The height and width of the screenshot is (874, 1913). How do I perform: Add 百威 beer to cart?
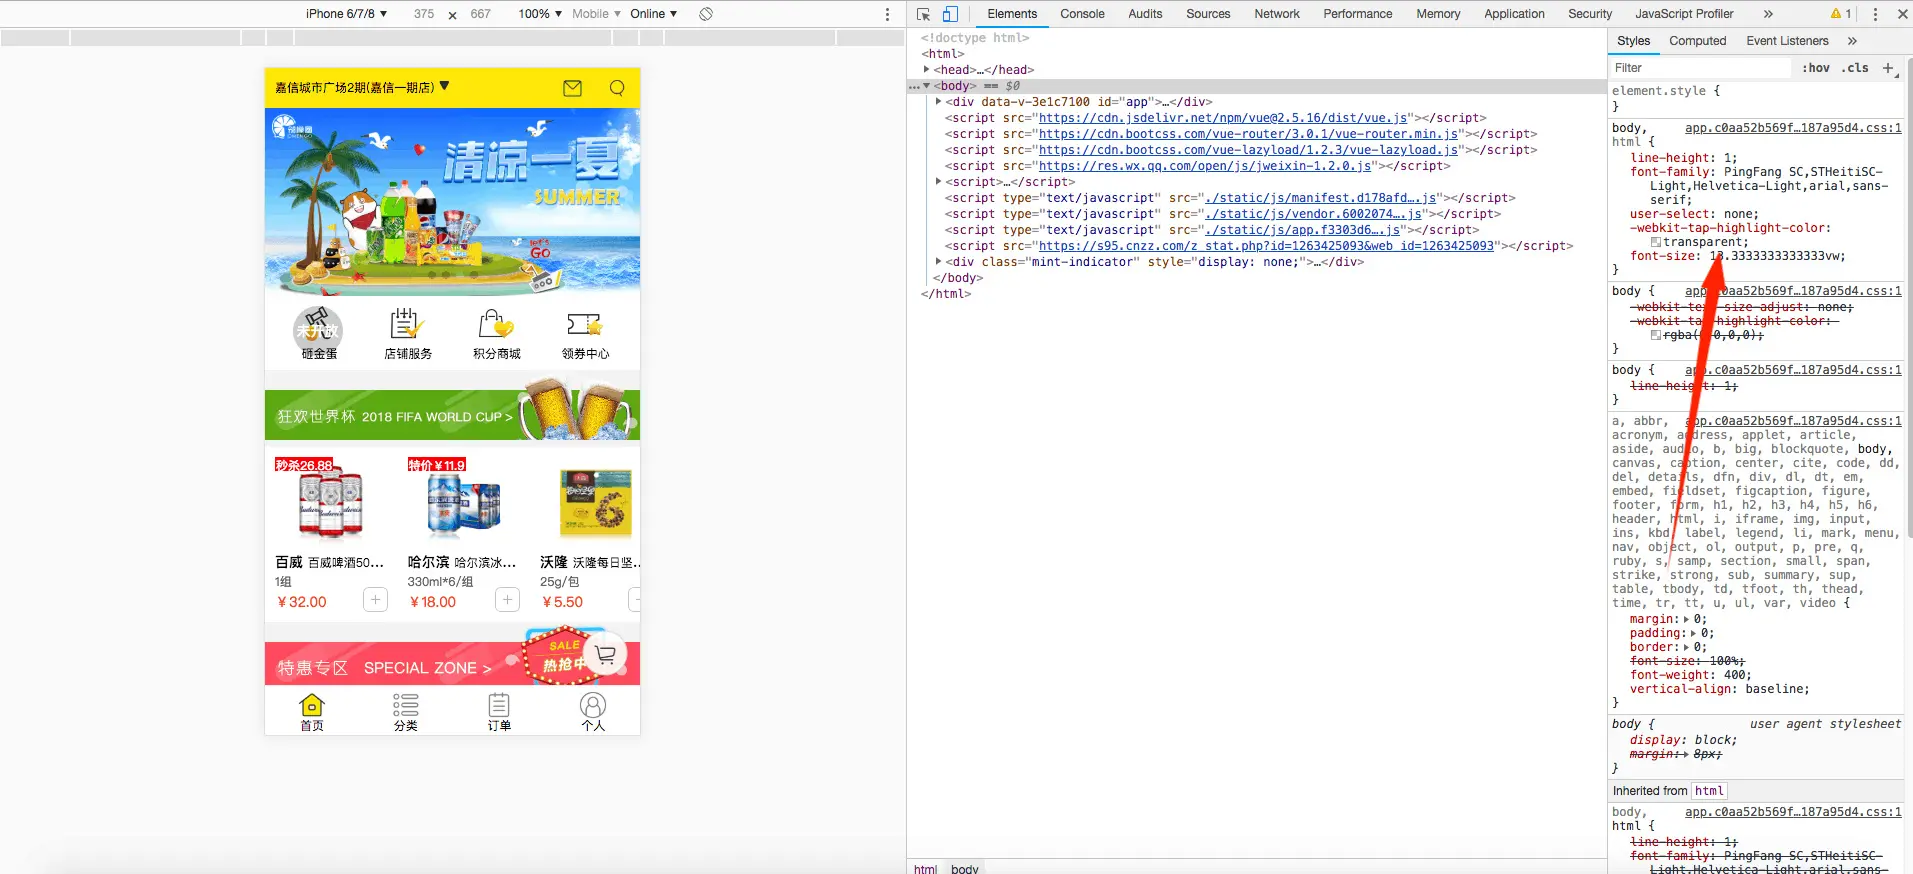pos(375,599)
